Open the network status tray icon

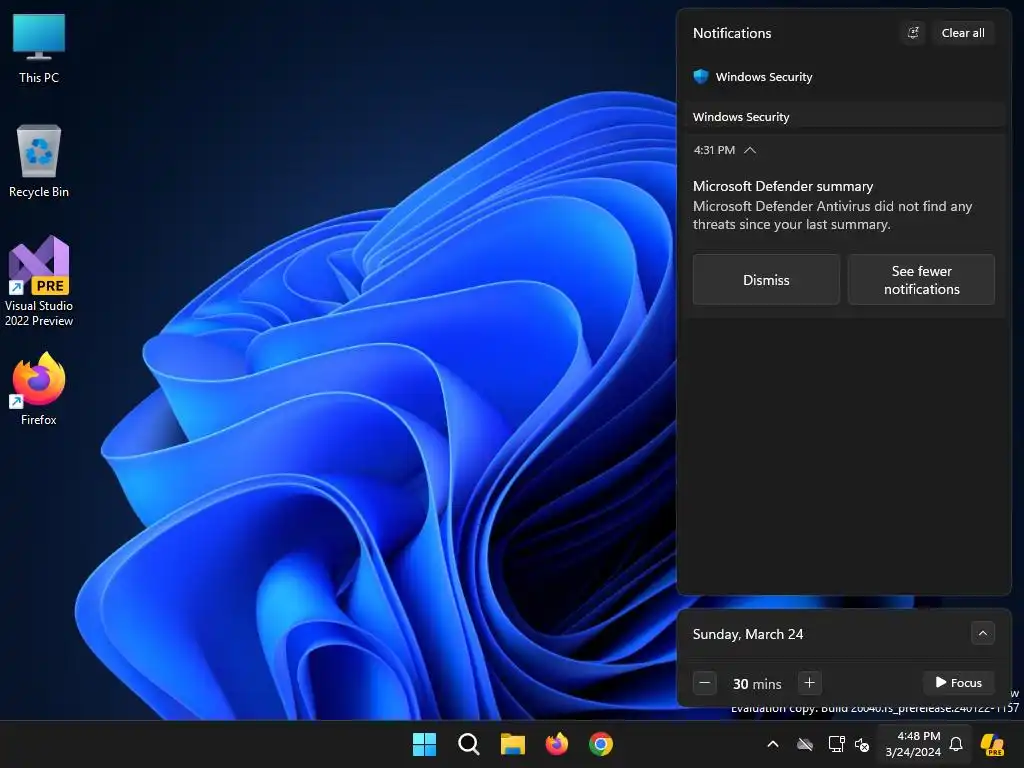[836, 744]
